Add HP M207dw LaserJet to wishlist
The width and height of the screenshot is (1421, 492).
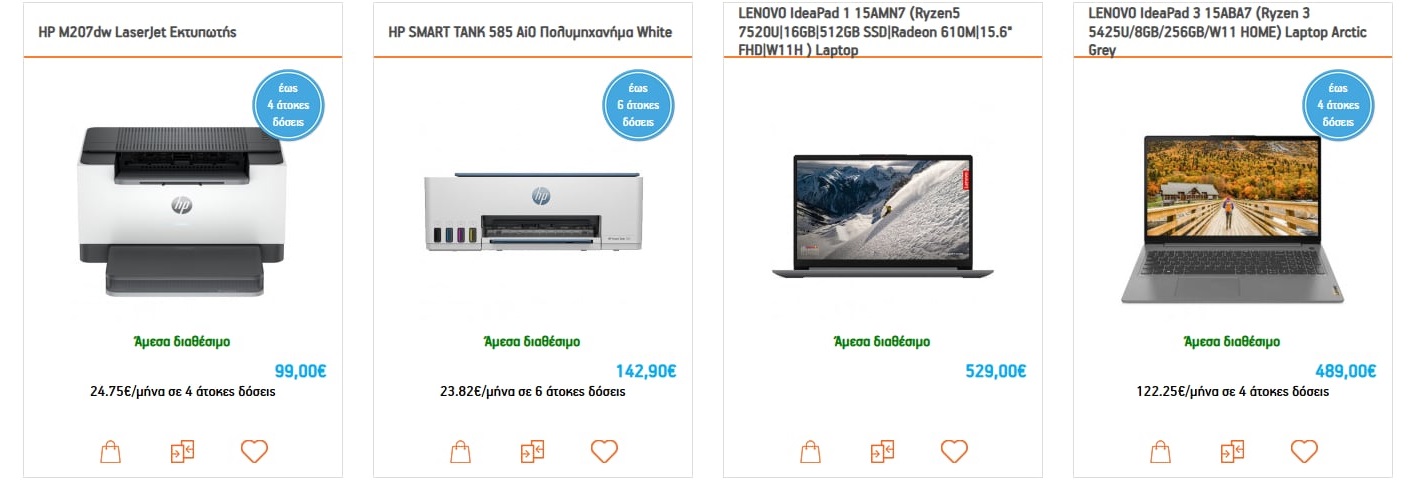254,451
